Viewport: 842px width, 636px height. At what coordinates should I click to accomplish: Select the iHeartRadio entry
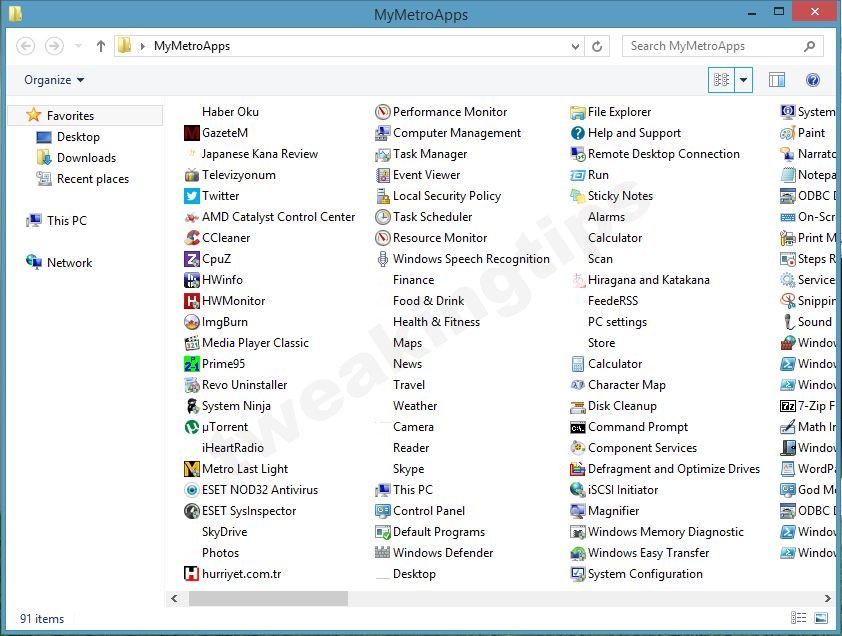(x=233, y=448)
